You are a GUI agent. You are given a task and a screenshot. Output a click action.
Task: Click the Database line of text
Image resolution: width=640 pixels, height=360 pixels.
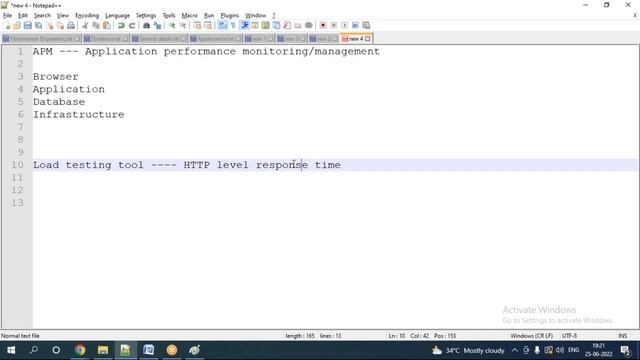click(59, 102)
